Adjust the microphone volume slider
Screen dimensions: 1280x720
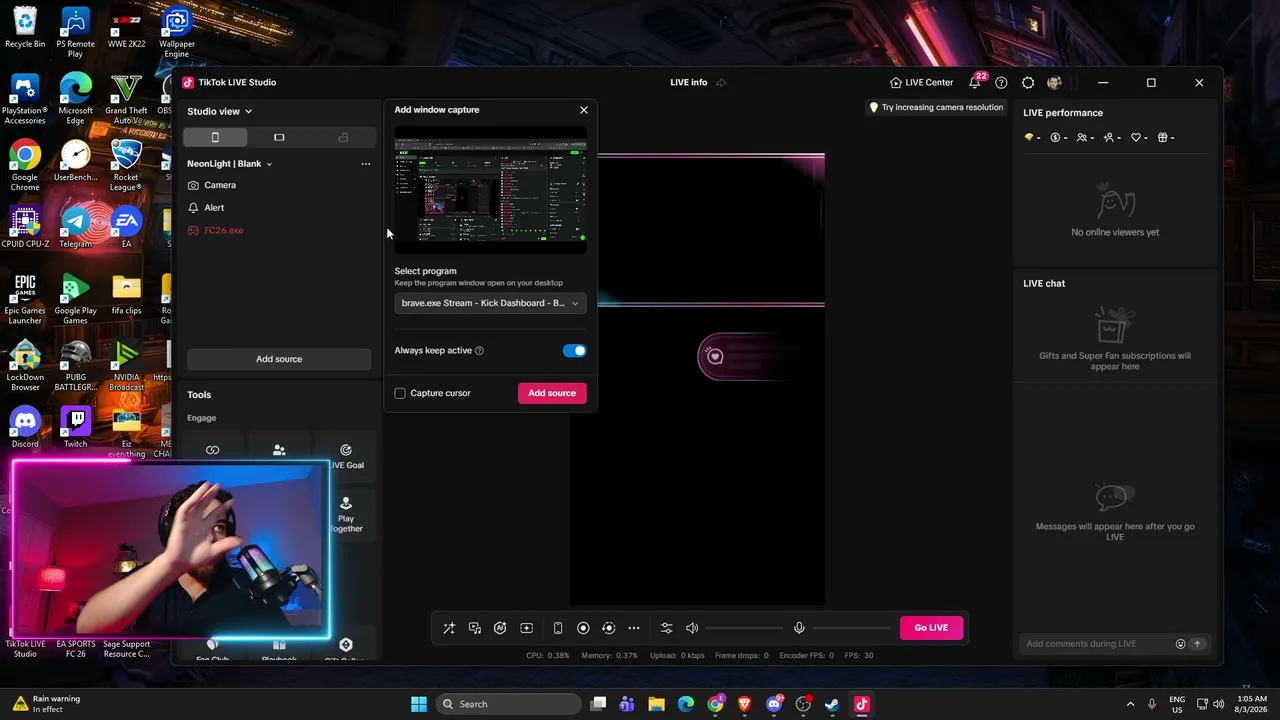click(851, 628)
